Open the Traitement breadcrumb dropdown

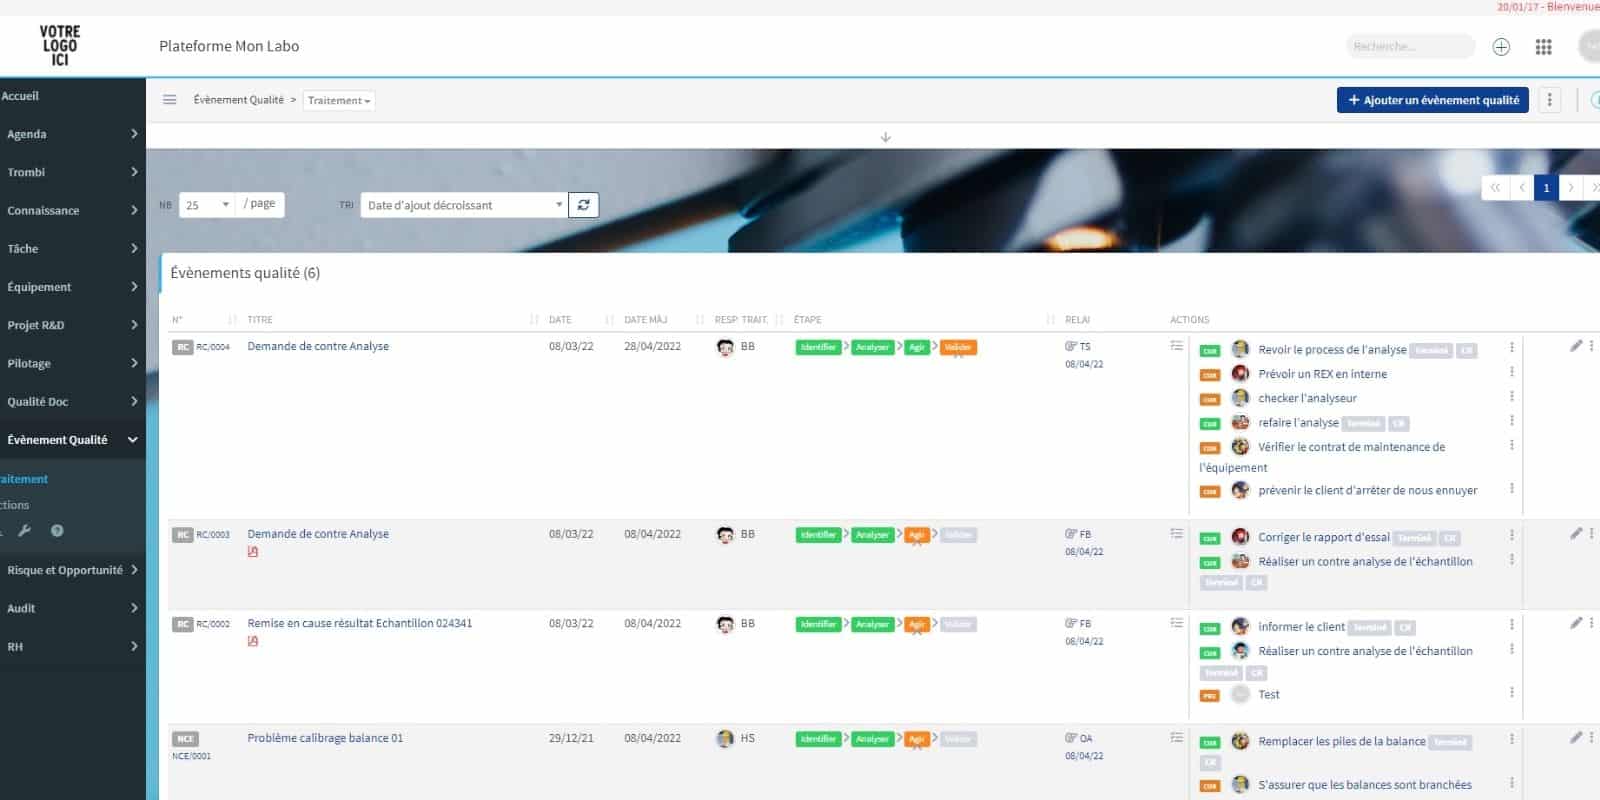pos(339,100)
